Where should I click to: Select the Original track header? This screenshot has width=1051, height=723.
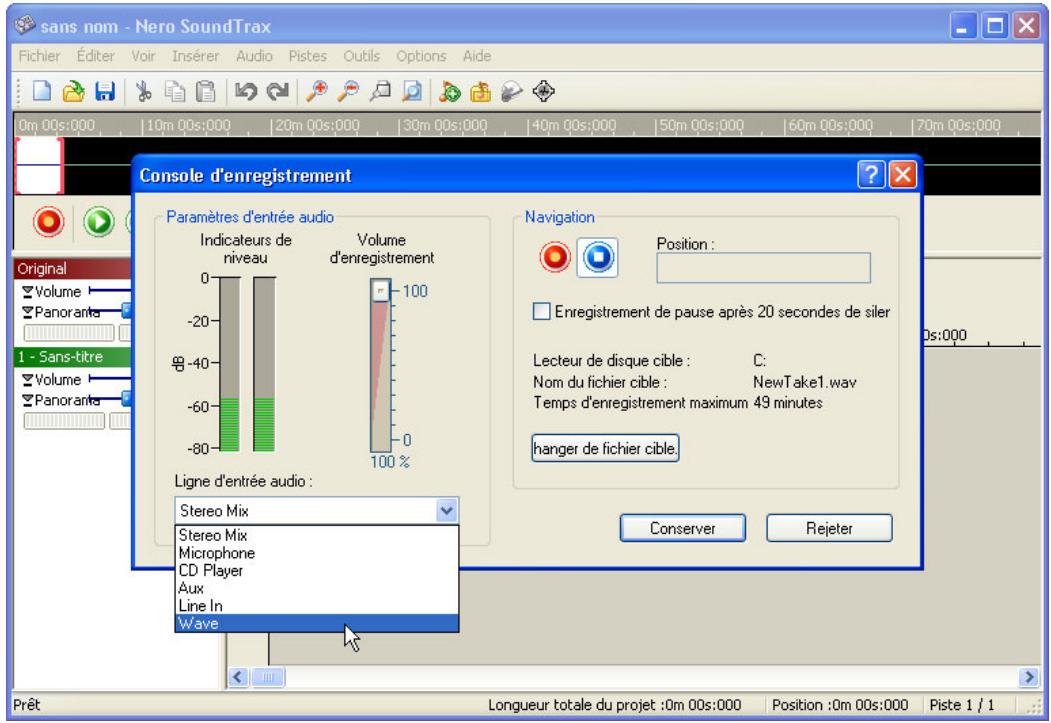point(72,269)
